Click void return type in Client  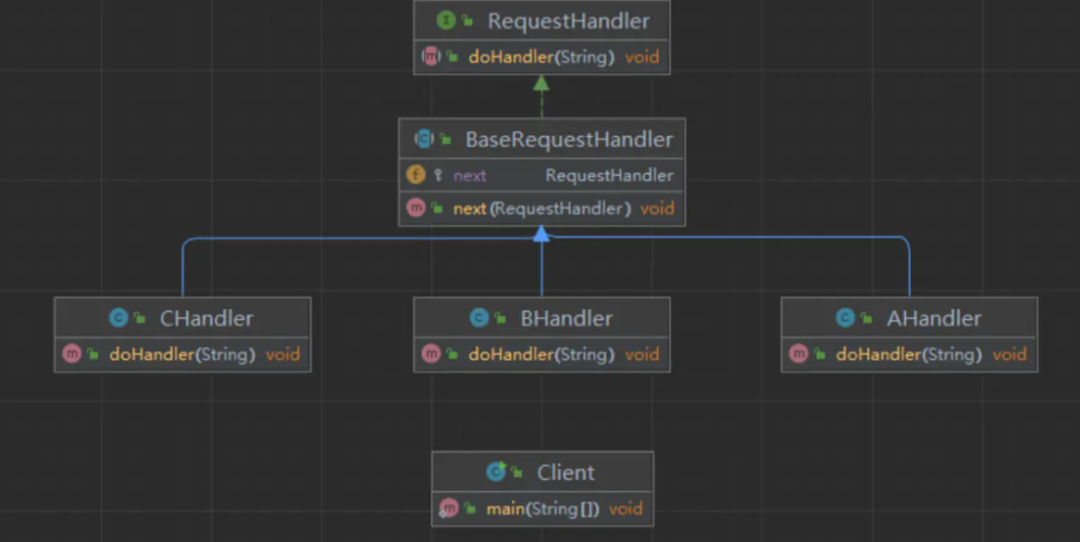625,509
